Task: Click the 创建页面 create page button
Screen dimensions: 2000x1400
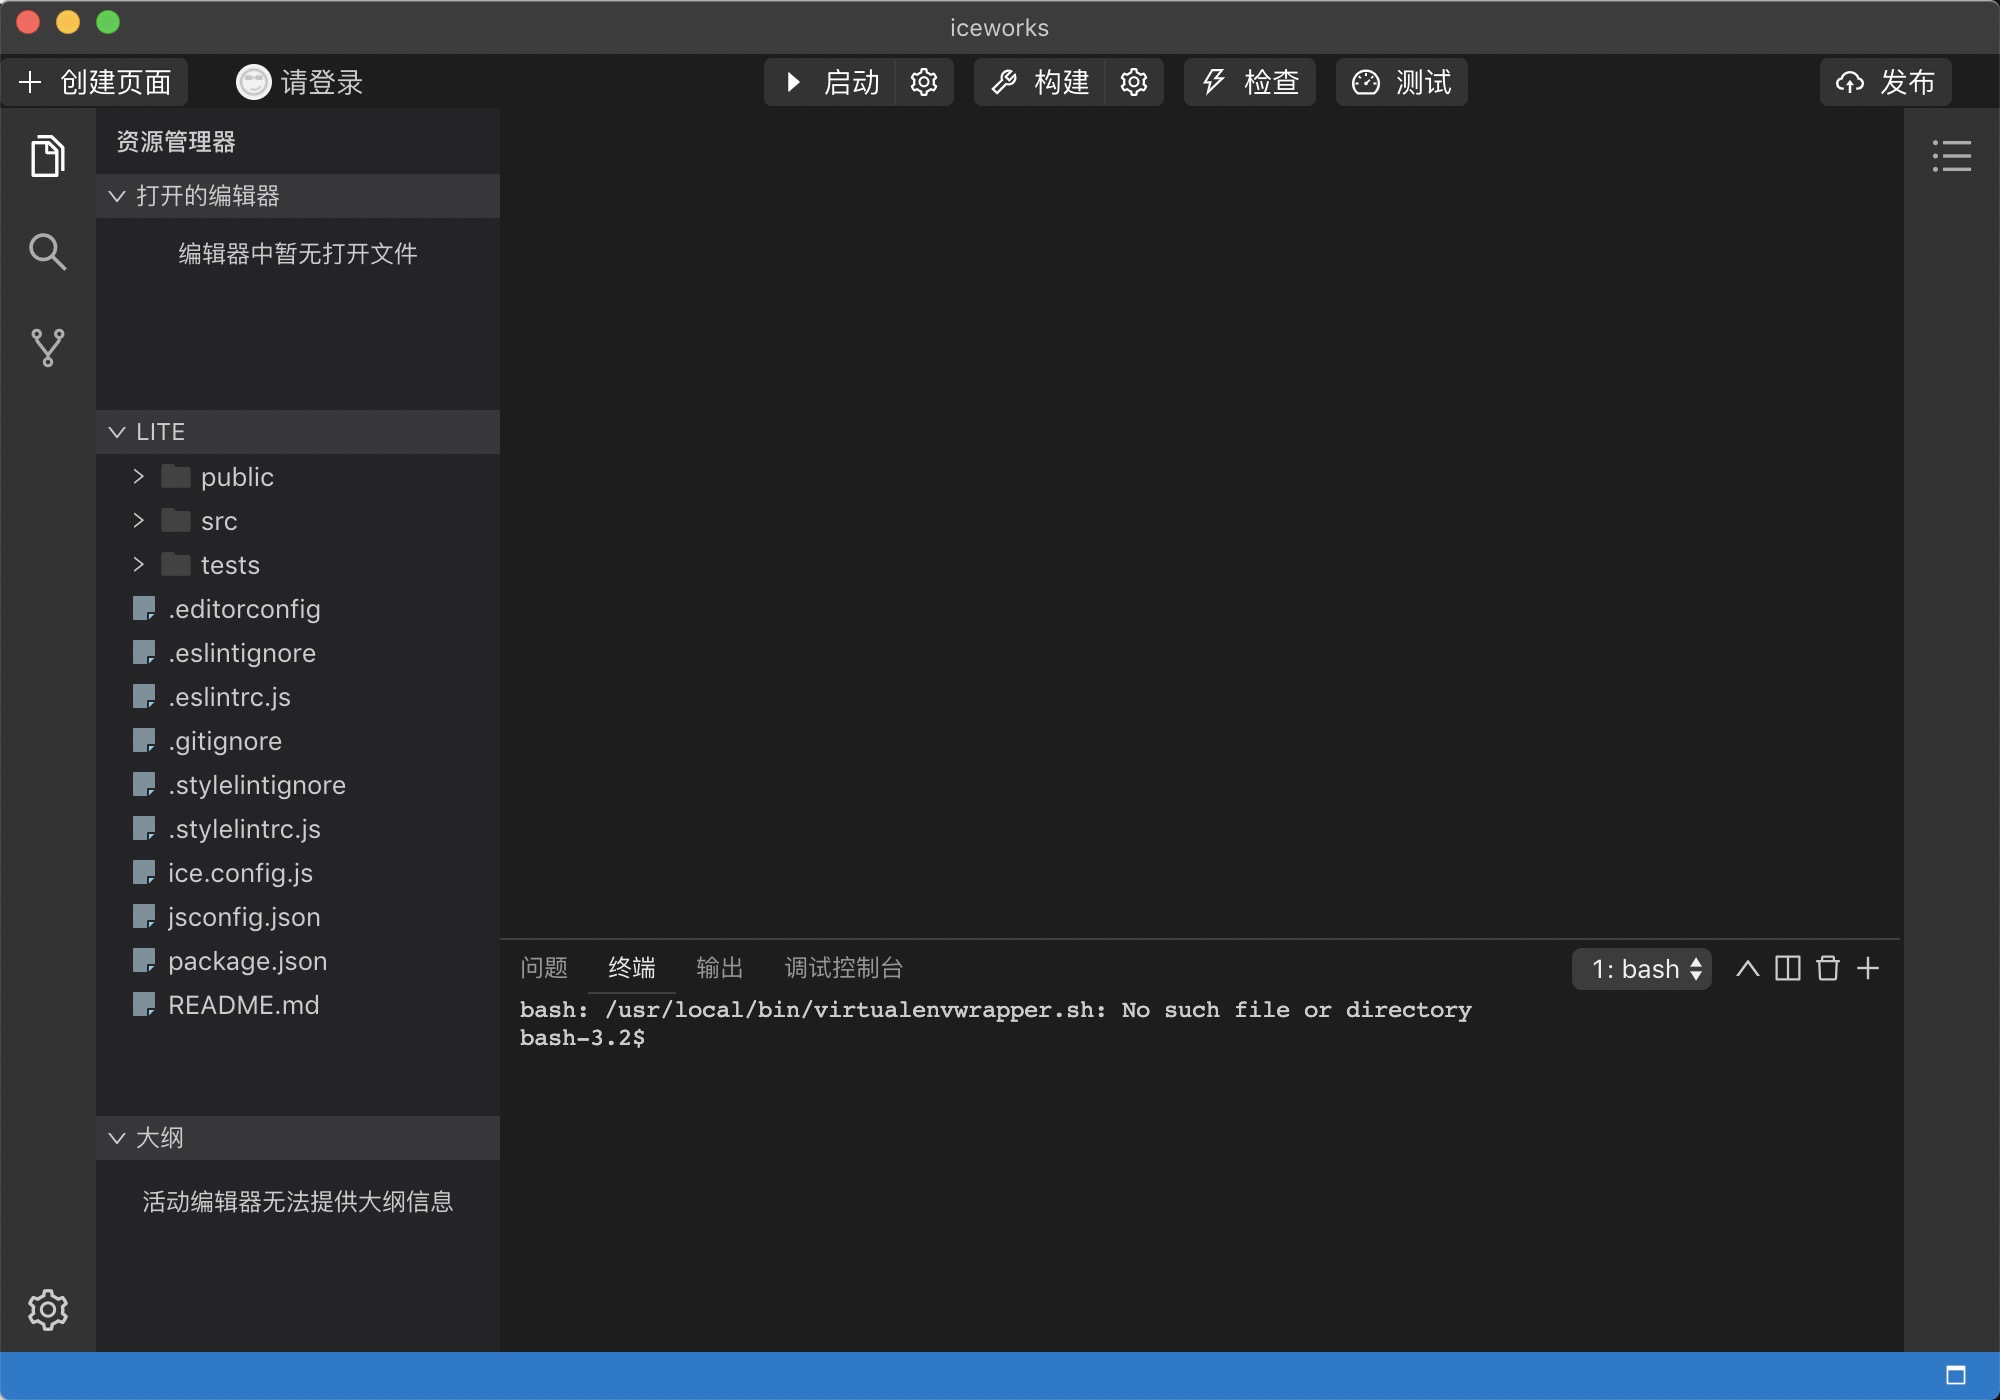Action: tap(95, 82)
